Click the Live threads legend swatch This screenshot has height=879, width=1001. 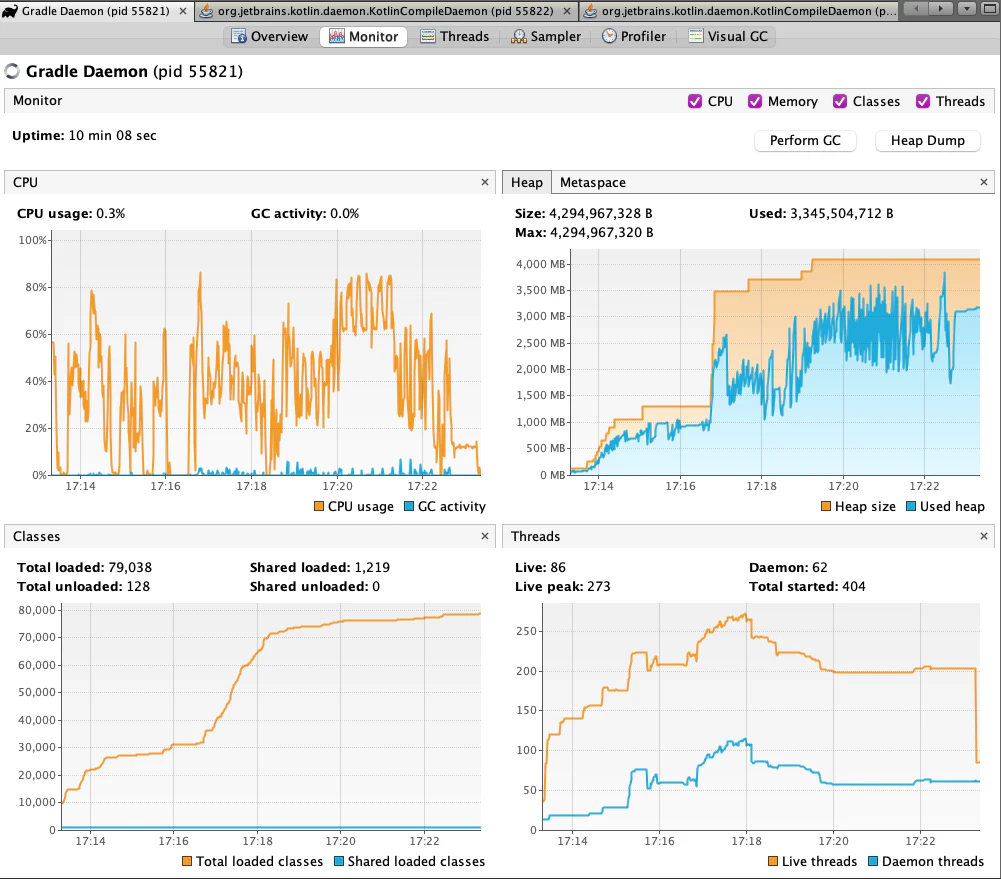pos(772,861)
